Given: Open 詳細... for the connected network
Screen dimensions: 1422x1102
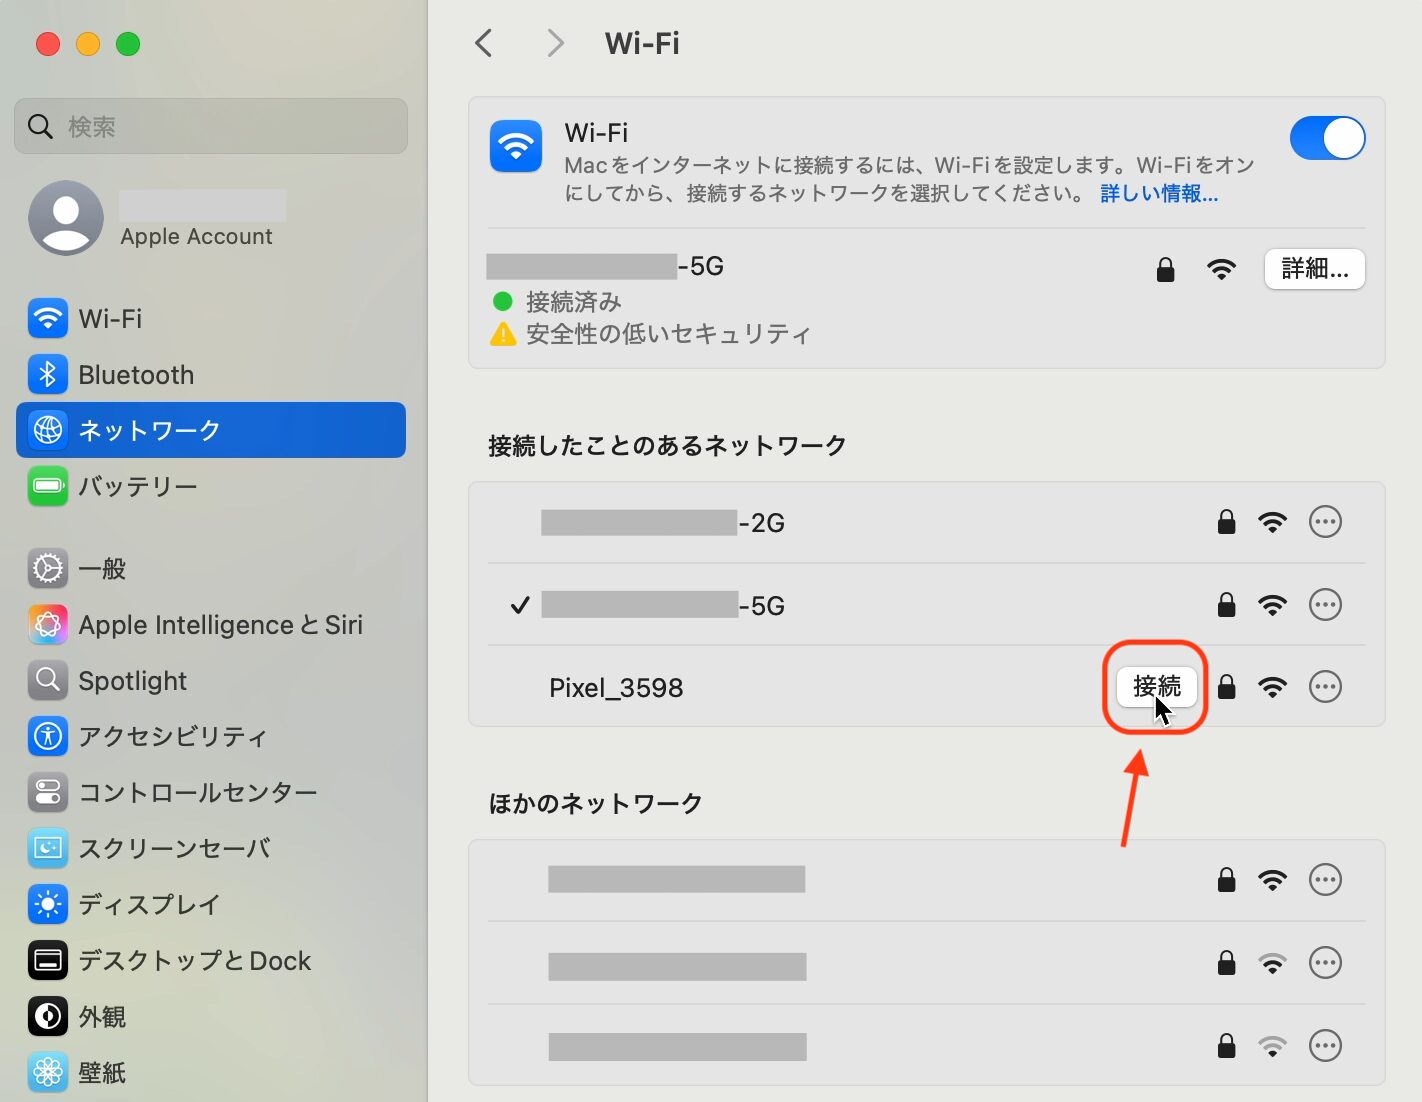Looking at the screenshot, I should 1314,269.
